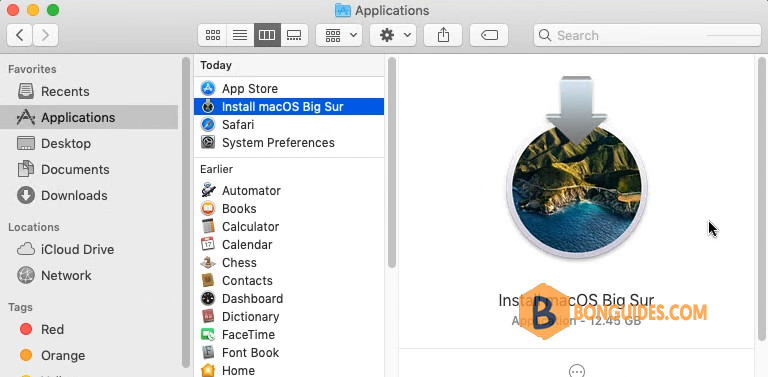Image resolution: width=768 pixels, height=377 pixels.
Task: Click the FaceTime app icon
Action: (x=208, y=335)
